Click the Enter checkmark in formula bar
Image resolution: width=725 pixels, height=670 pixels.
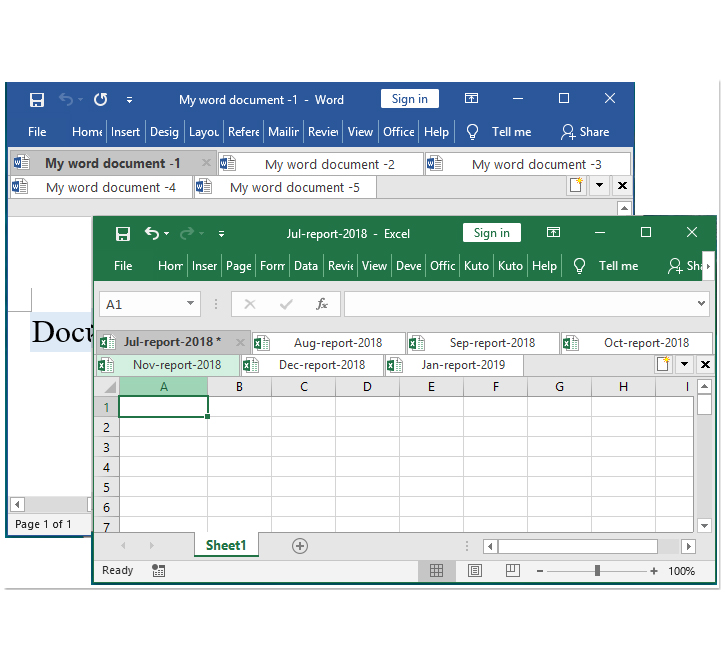click(286, 304)
